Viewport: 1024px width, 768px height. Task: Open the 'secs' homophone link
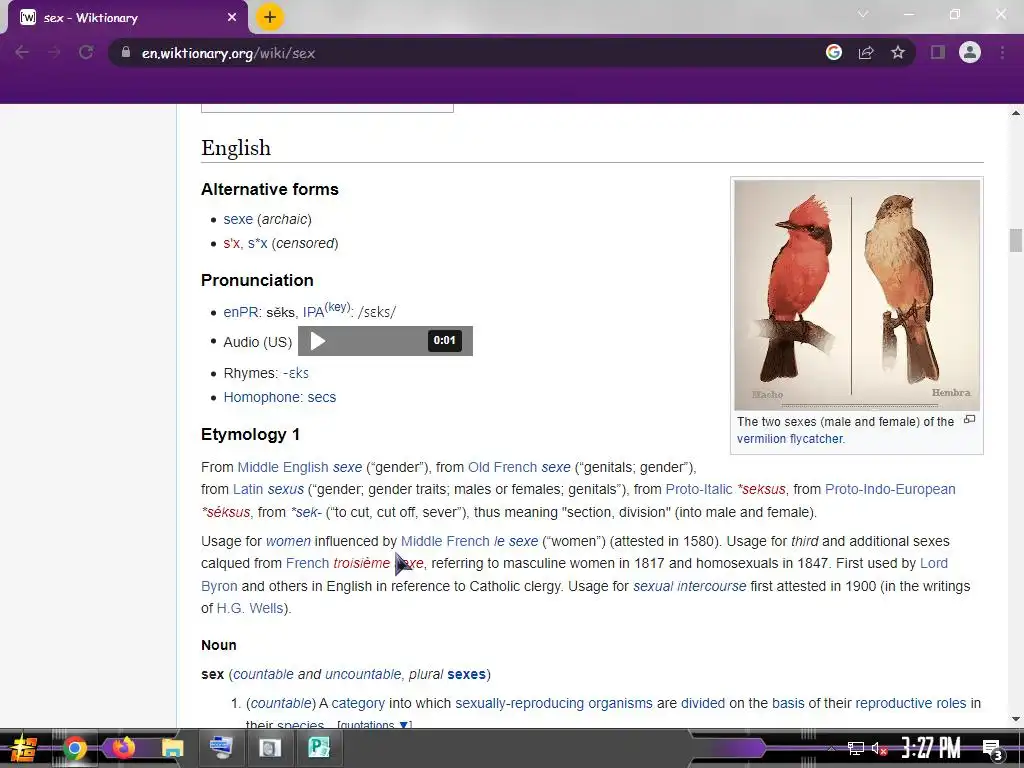pyautogui.click(x=322, y=398)
